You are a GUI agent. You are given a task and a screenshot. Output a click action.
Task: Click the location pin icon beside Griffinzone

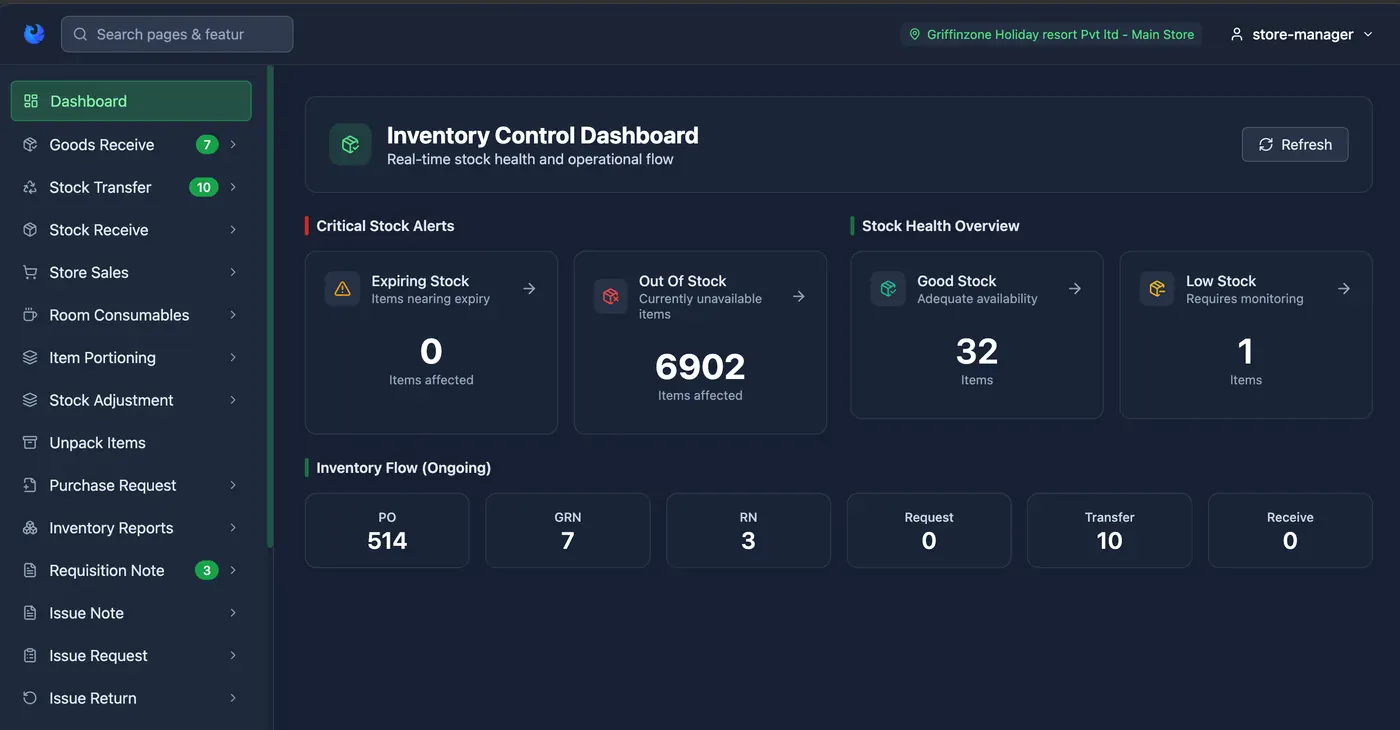point(914,34)
